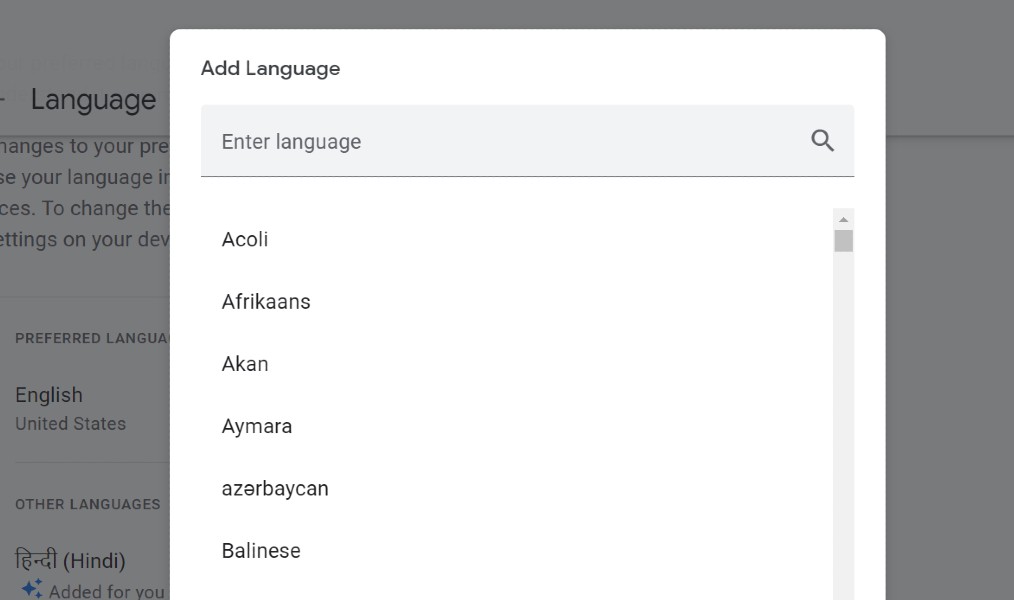This screenshot has width=1014, height=600.
Task: Open the Hindi language entry
Action: point(70,560)
